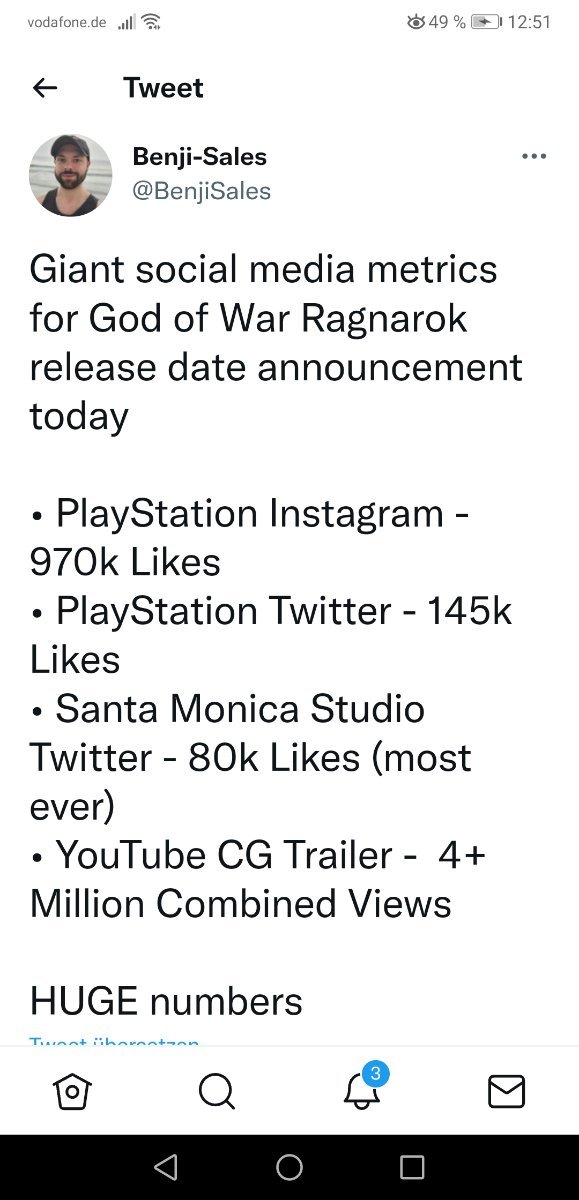
Task: Tap Android home circle navigation button
Action: coord(289,1167)
